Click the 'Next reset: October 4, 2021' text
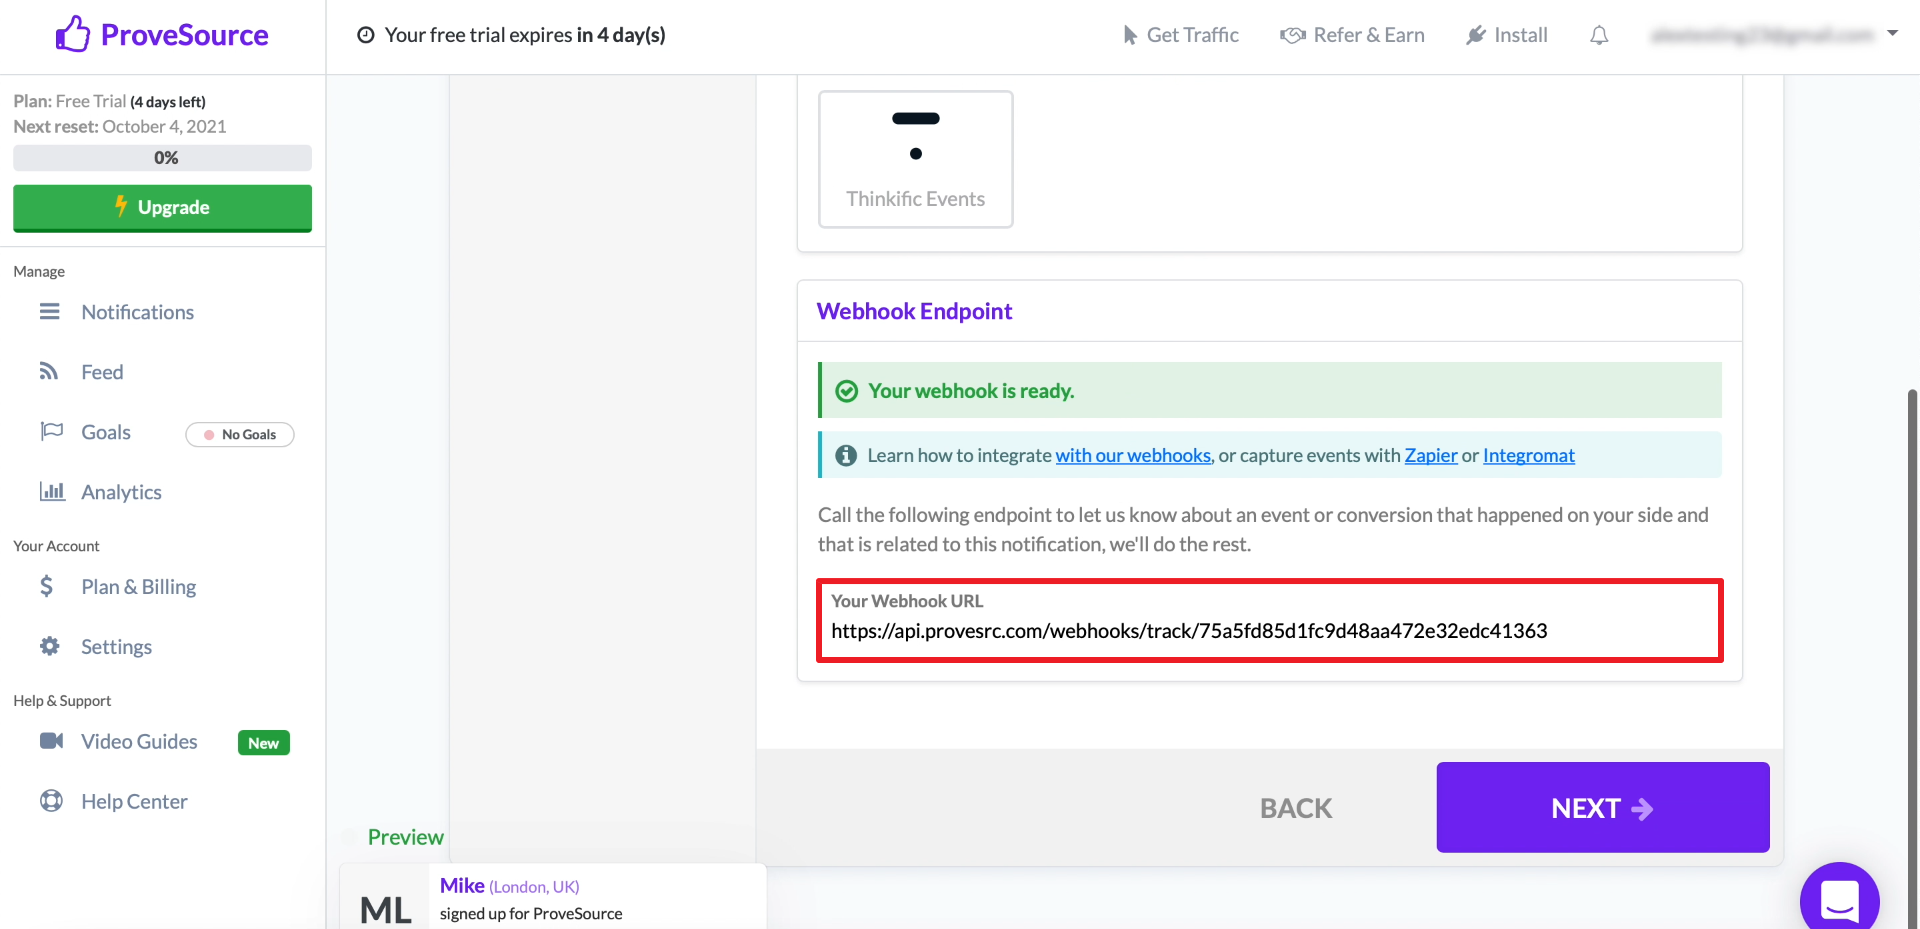Screen dimensions: 1920x929 click(x=120, y=126)
